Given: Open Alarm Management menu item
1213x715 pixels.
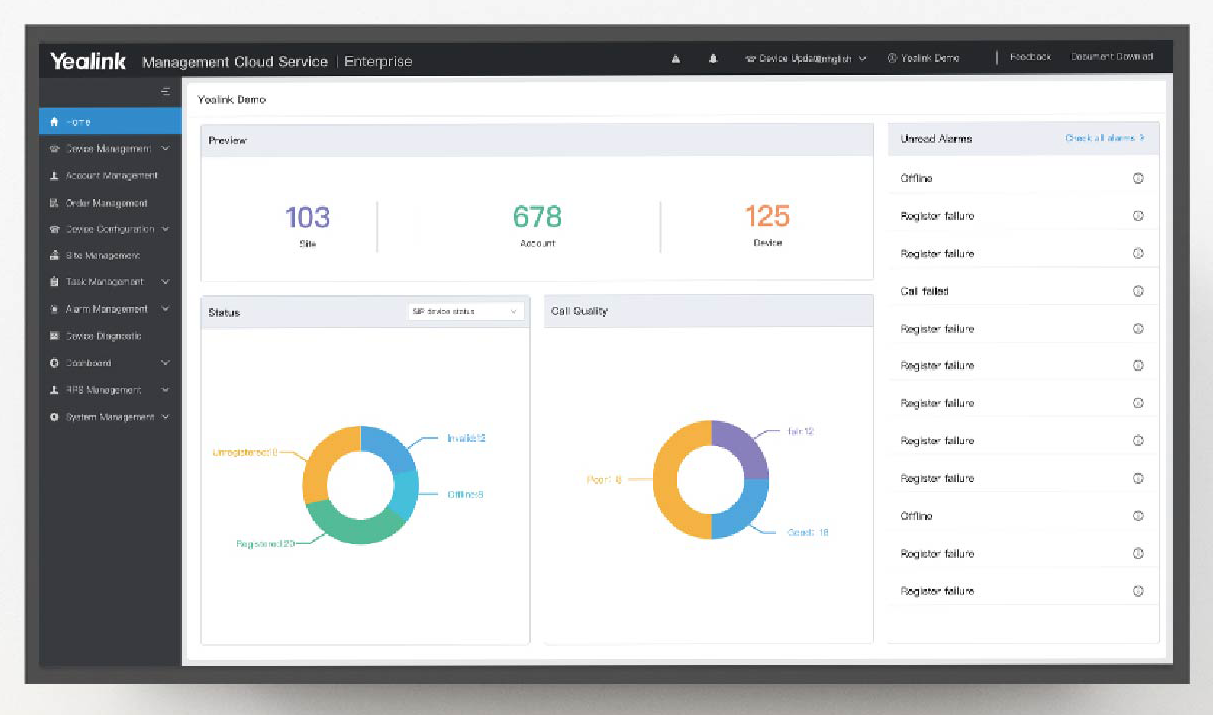Looking at the screenshot, I should (x=110, y=309).
